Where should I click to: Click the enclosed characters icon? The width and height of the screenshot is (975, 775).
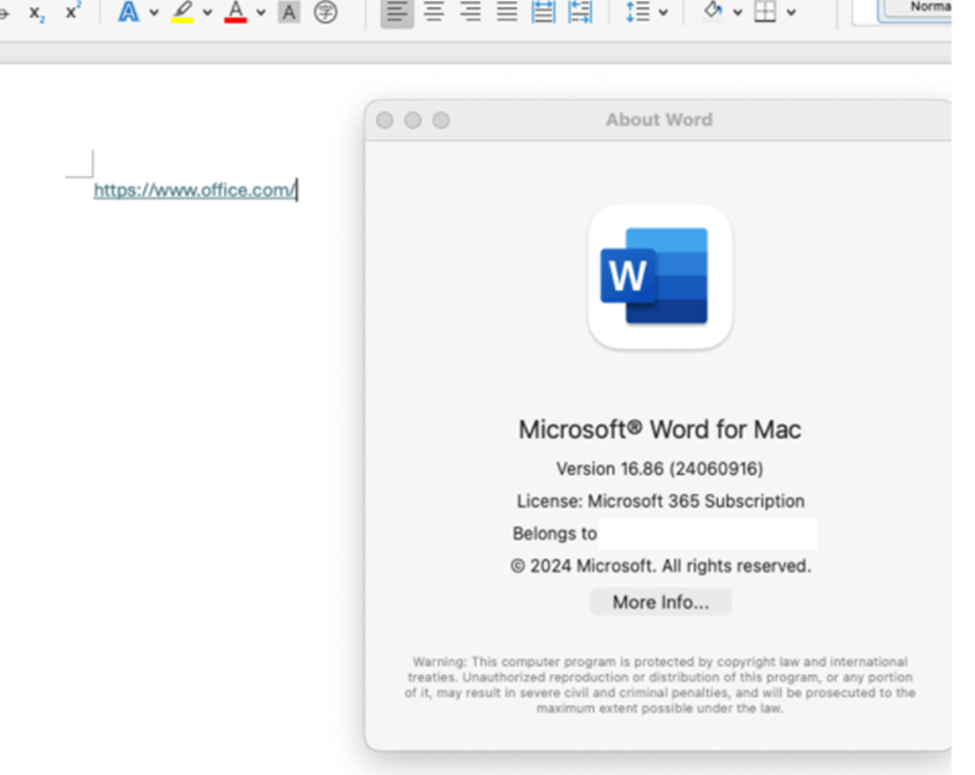(325, 12)
